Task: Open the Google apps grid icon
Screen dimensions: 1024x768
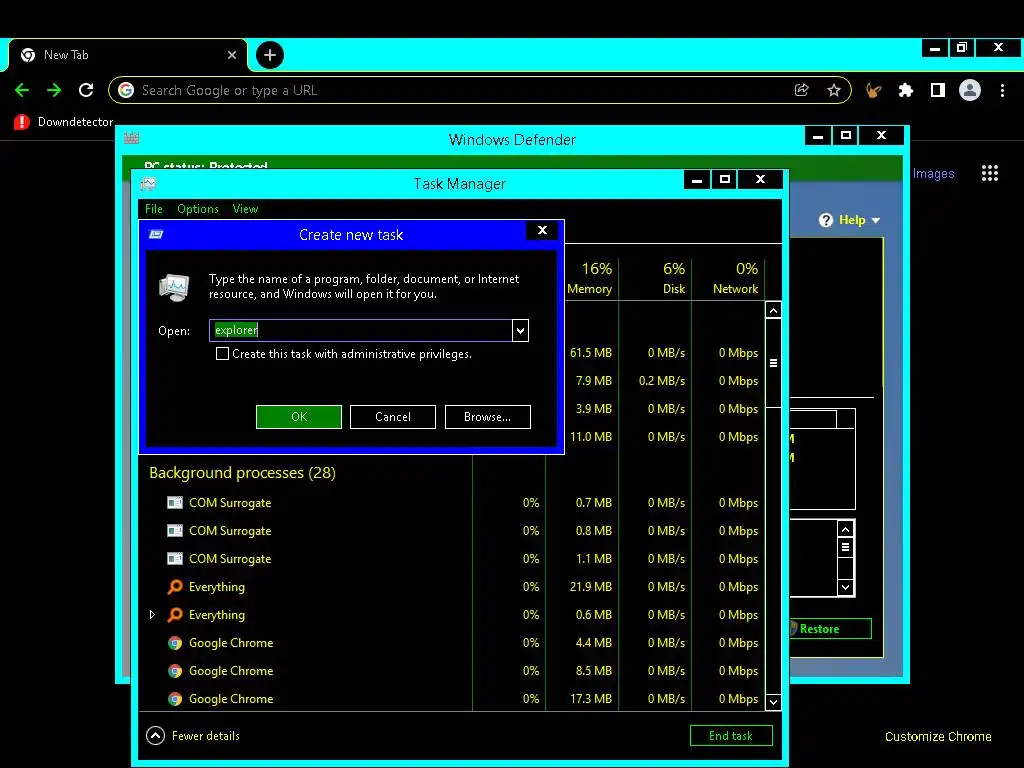Action: 989,173
